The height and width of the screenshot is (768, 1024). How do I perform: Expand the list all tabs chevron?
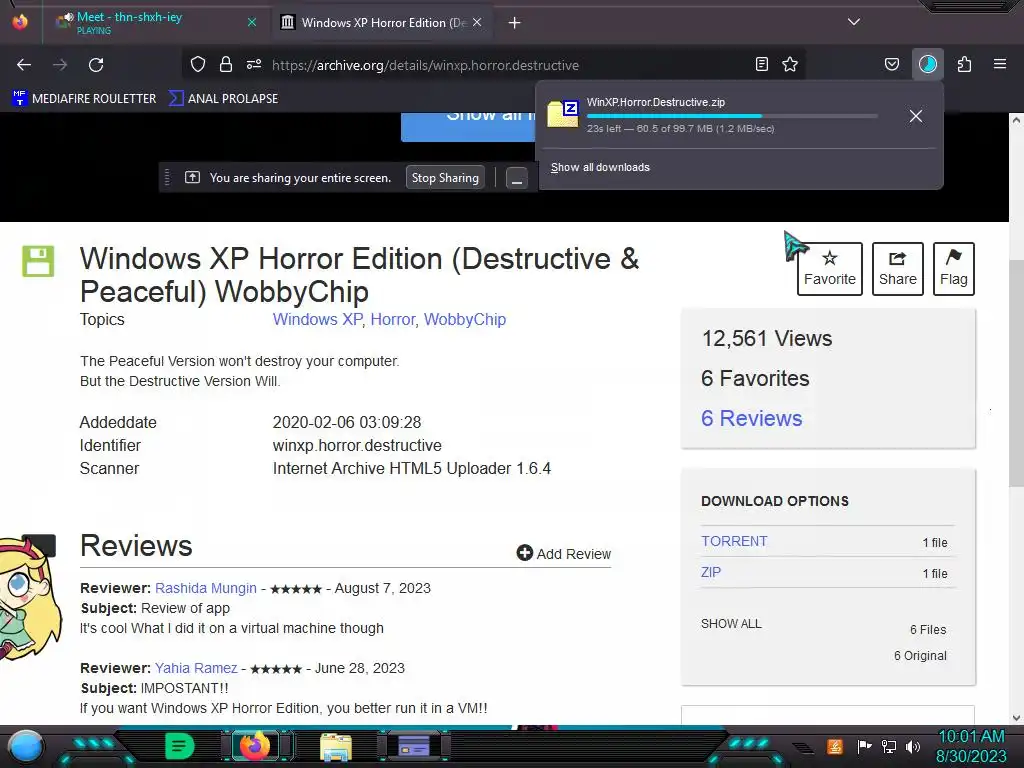(854, 22)
